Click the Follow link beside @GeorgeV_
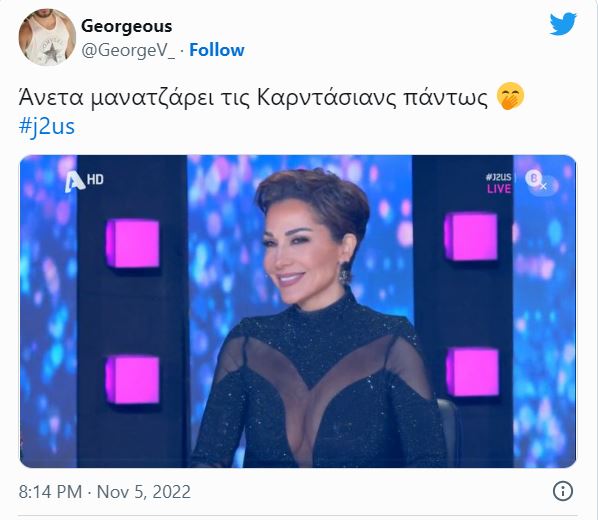Image resolution: width=598 pixels, height=520 pixels. [217, 50]
